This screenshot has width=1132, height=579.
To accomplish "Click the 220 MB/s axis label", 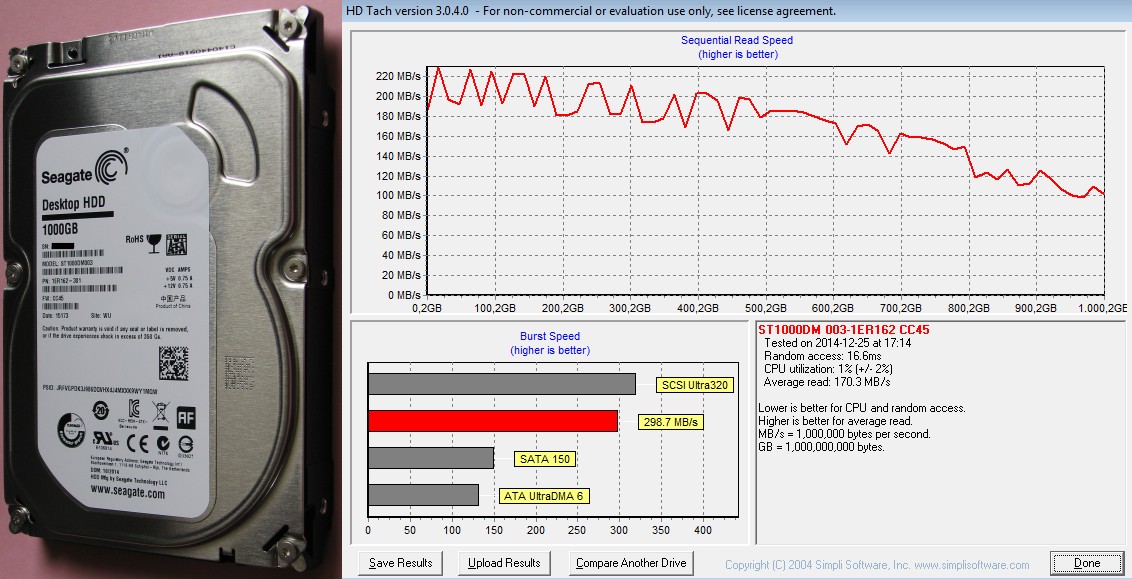I will click(398, 76).
